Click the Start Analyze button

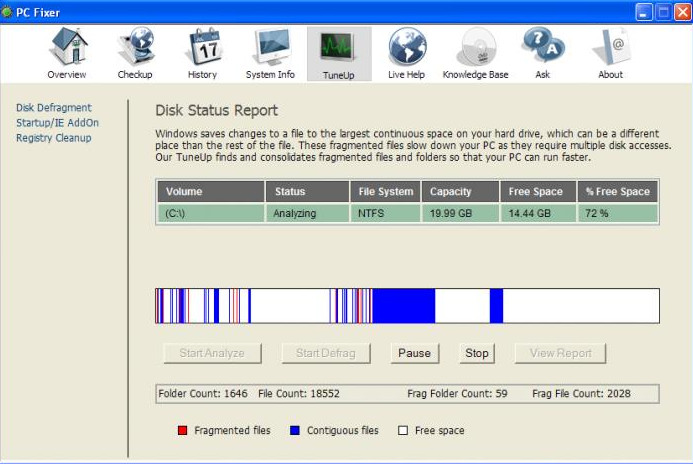click(212, 353)
